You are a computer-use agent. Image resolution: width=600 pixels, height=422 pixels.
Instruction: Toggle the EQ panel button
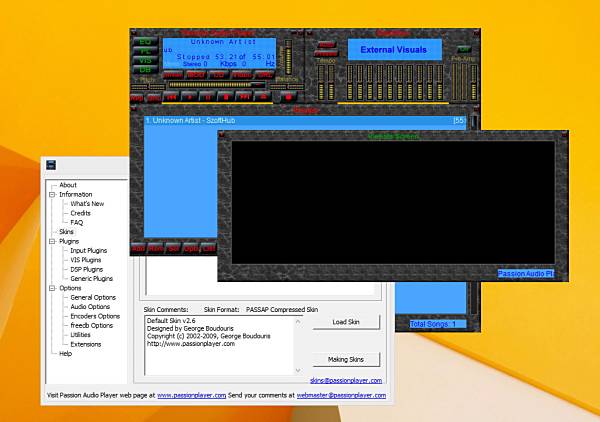(x=144, y=41)
